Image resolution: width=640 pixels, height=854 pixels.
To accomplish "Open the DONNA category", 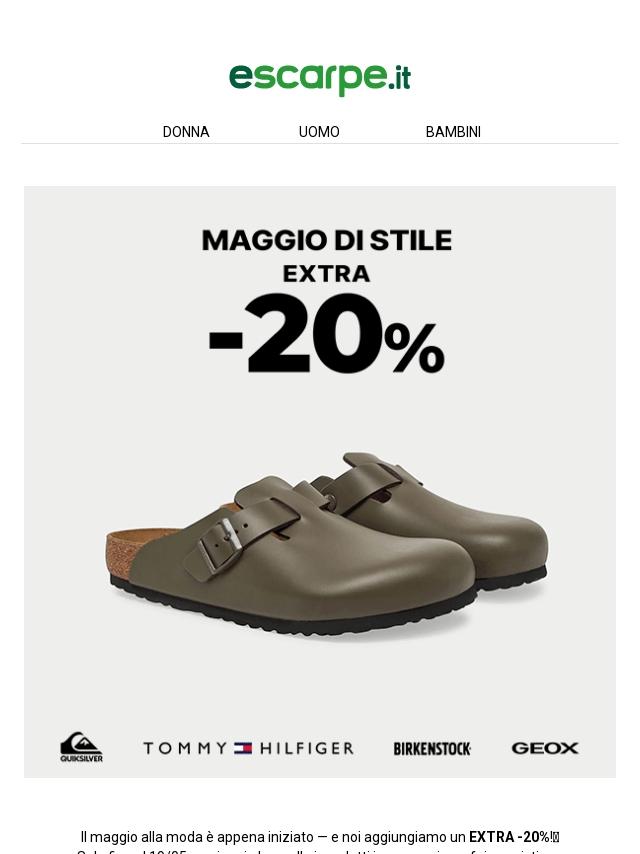I will tap(186, 132).
